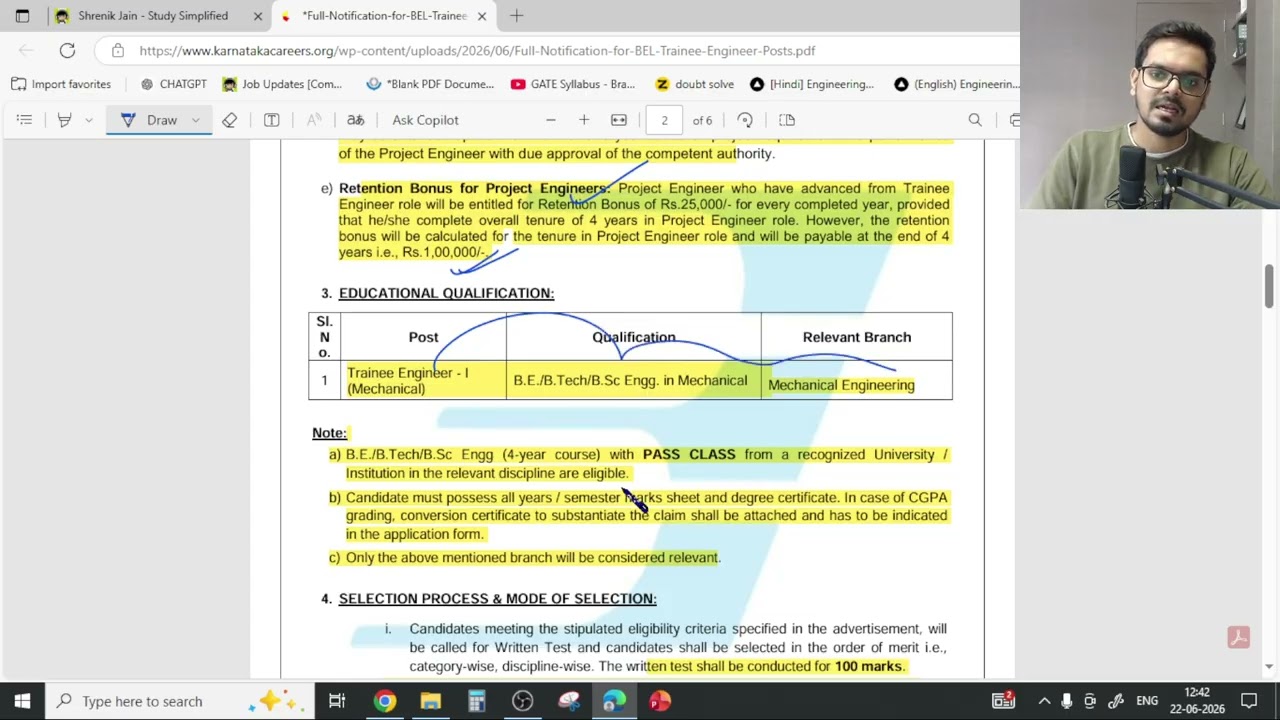1280x720 pixels.
Task: Close the Full-Notification-for-BEL-Trainee tab
Action: pyautogui.click(x=482, y=16)
